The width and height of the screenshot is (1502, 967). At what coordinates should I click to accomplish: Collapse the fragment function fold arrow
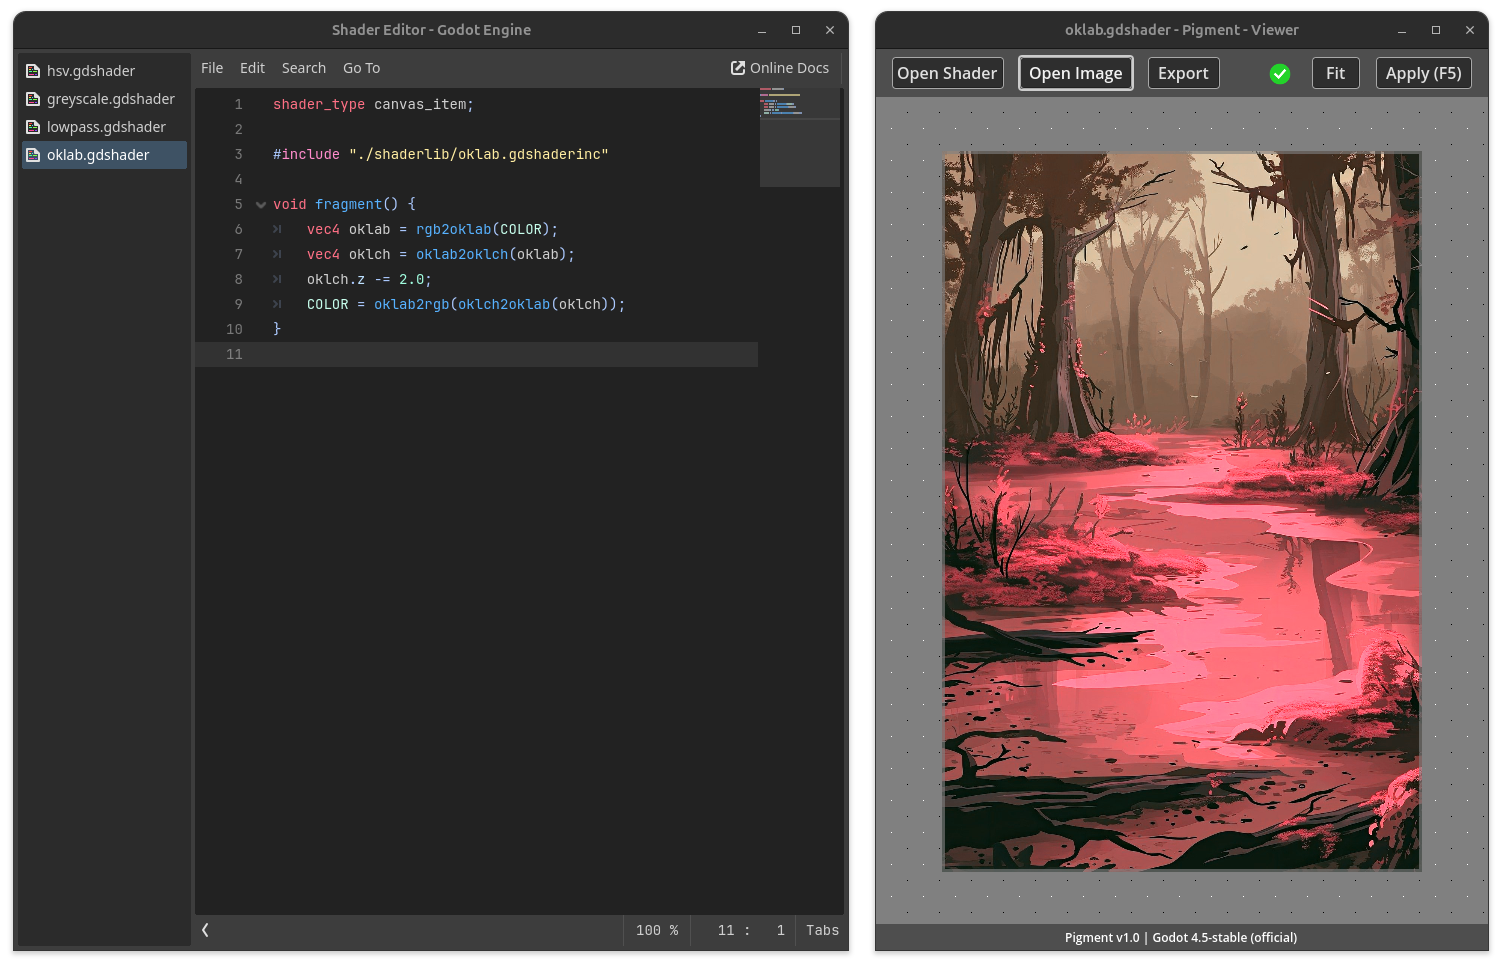[x=261, y=205]
